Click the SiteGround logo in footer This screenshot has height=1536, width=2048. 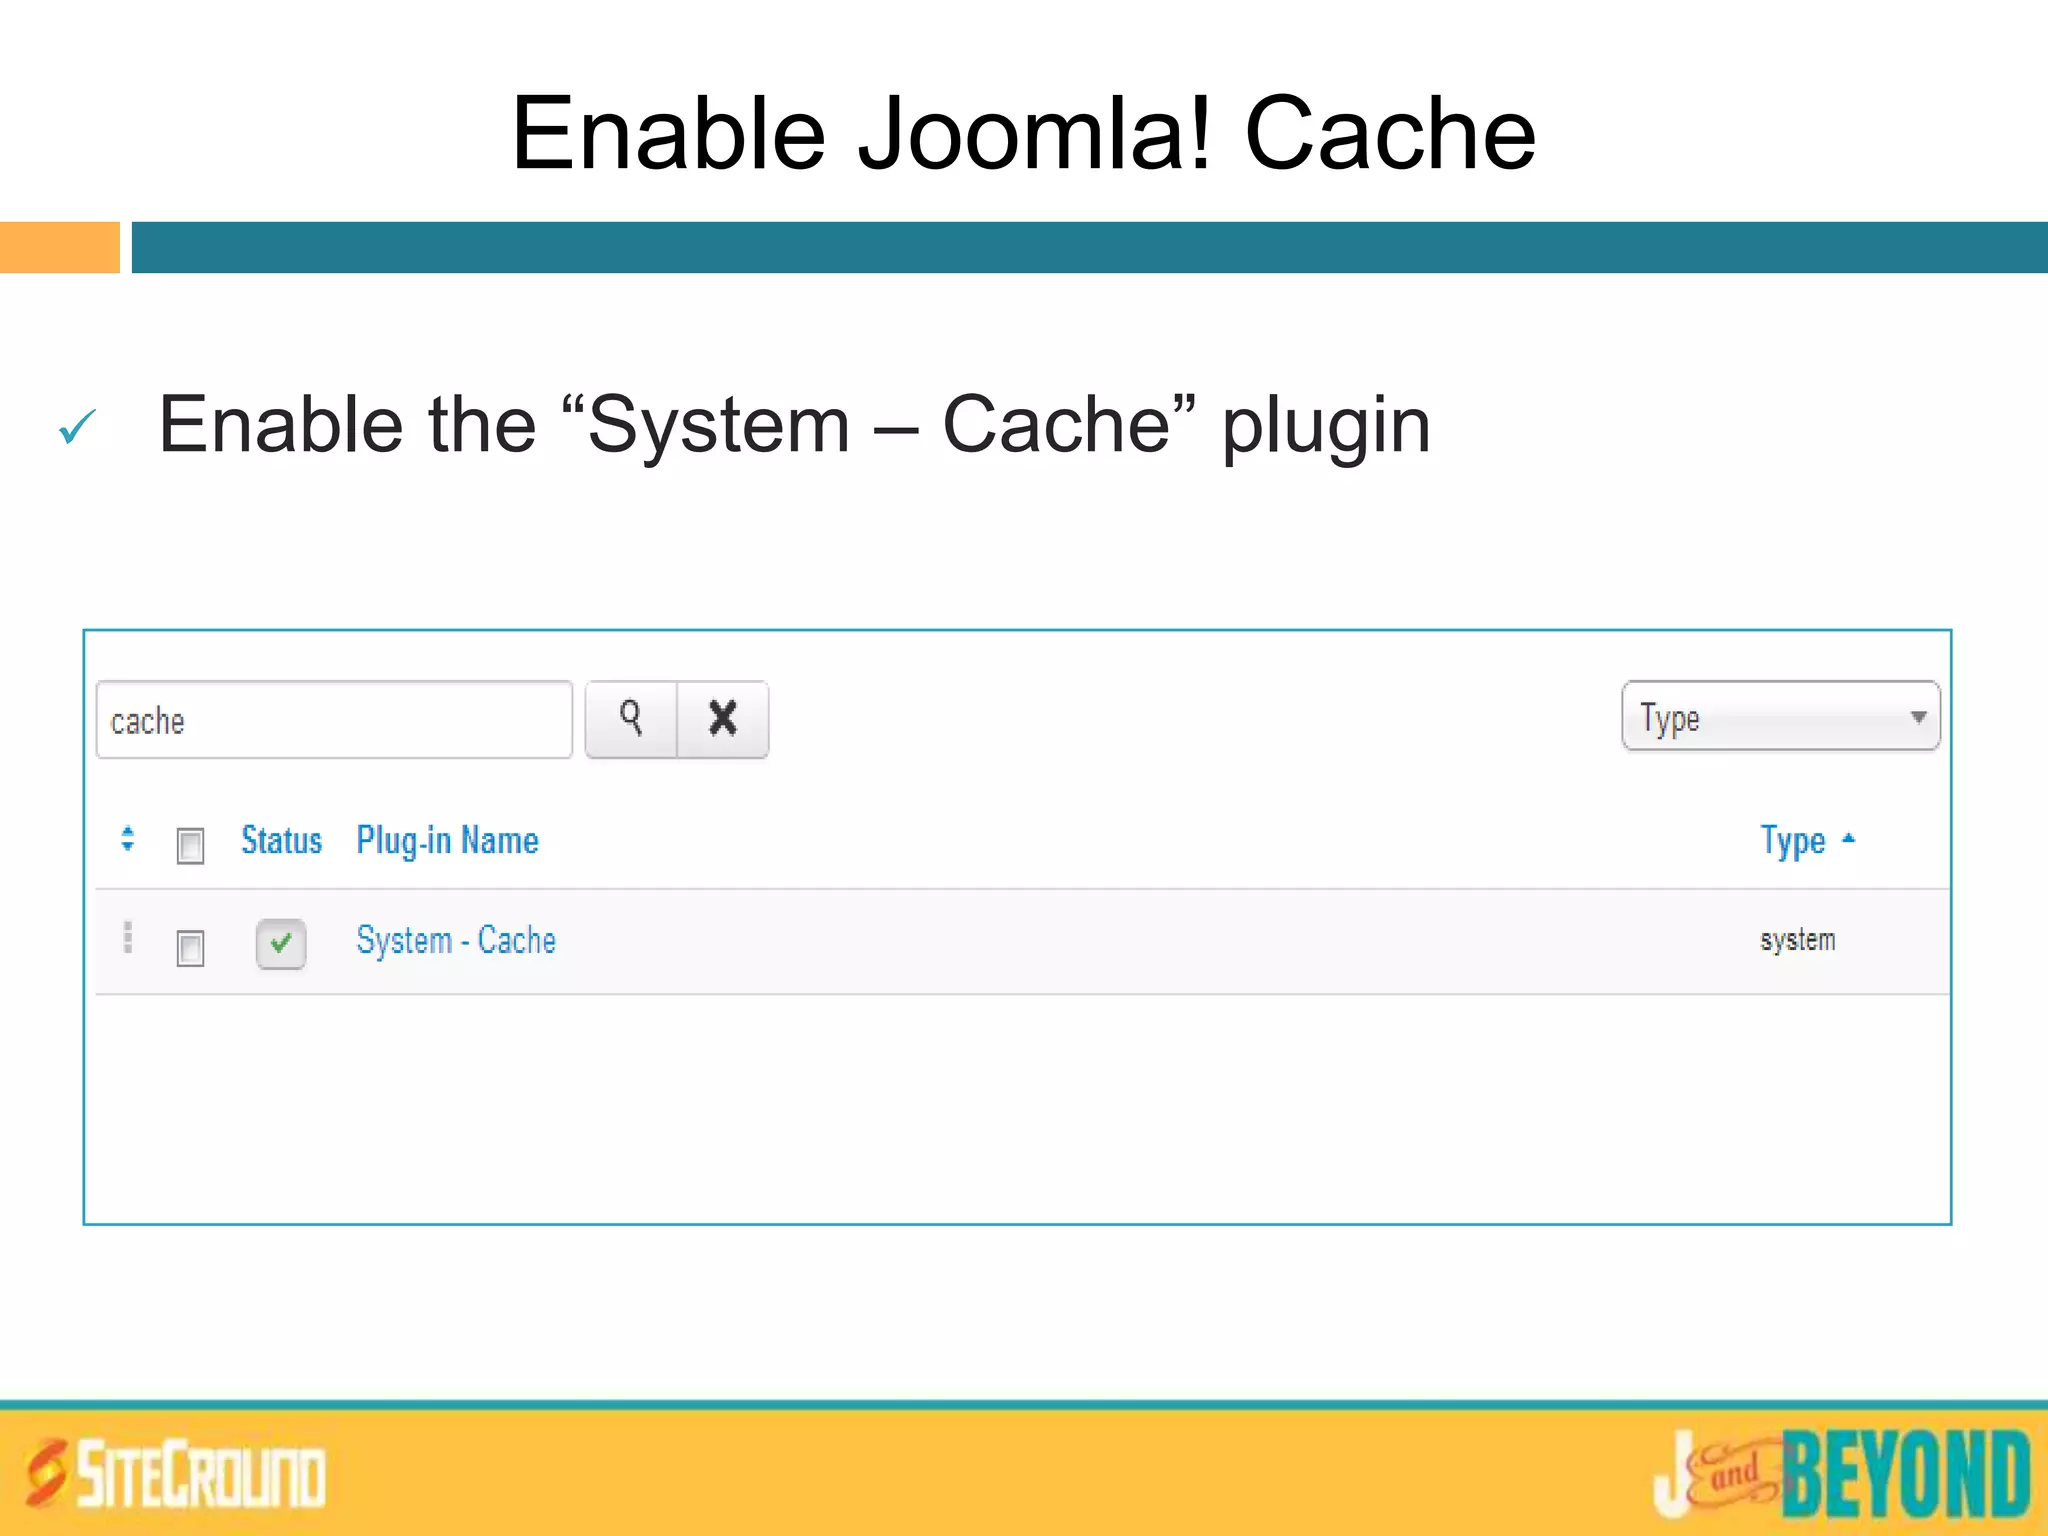[175, 1473]
